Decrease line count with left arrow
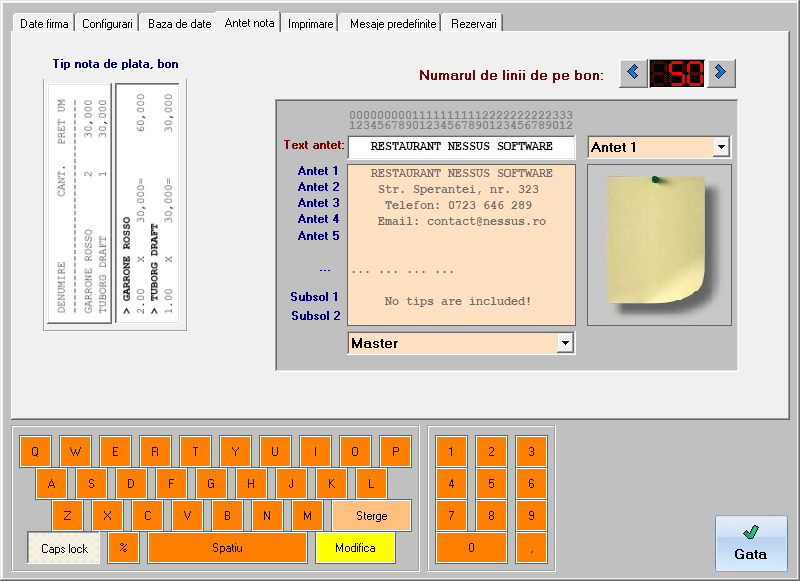The width and height of the screenshot is (800, 581). pyautogui.click(x=633, y=73)
